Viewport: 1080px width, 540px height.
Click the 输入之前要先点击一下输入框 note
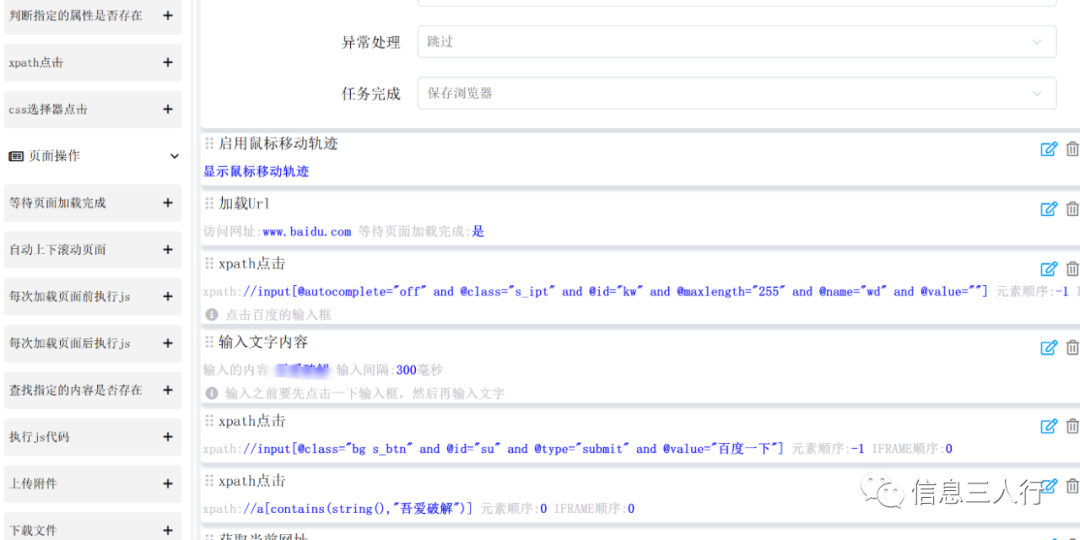(x=365, y=393)
